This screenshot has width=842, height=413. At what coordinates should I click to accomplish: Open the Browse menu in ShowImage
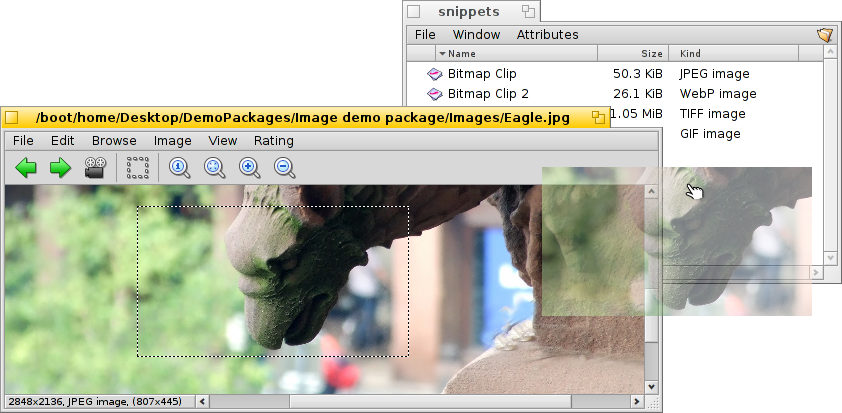click(x=114, y=141)
